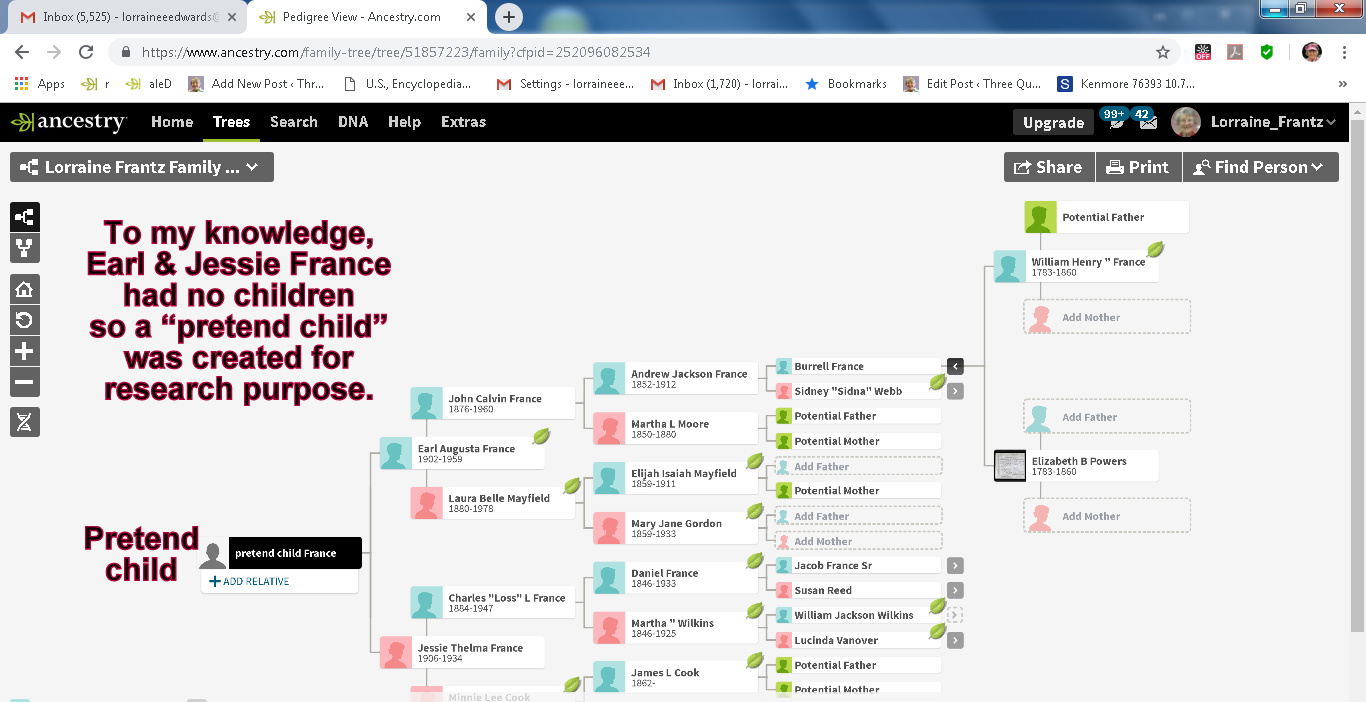Open the messages envelope icon
Image resolution: width=1366 pixels, height=702 pixels.
[x=1147, y=122]
